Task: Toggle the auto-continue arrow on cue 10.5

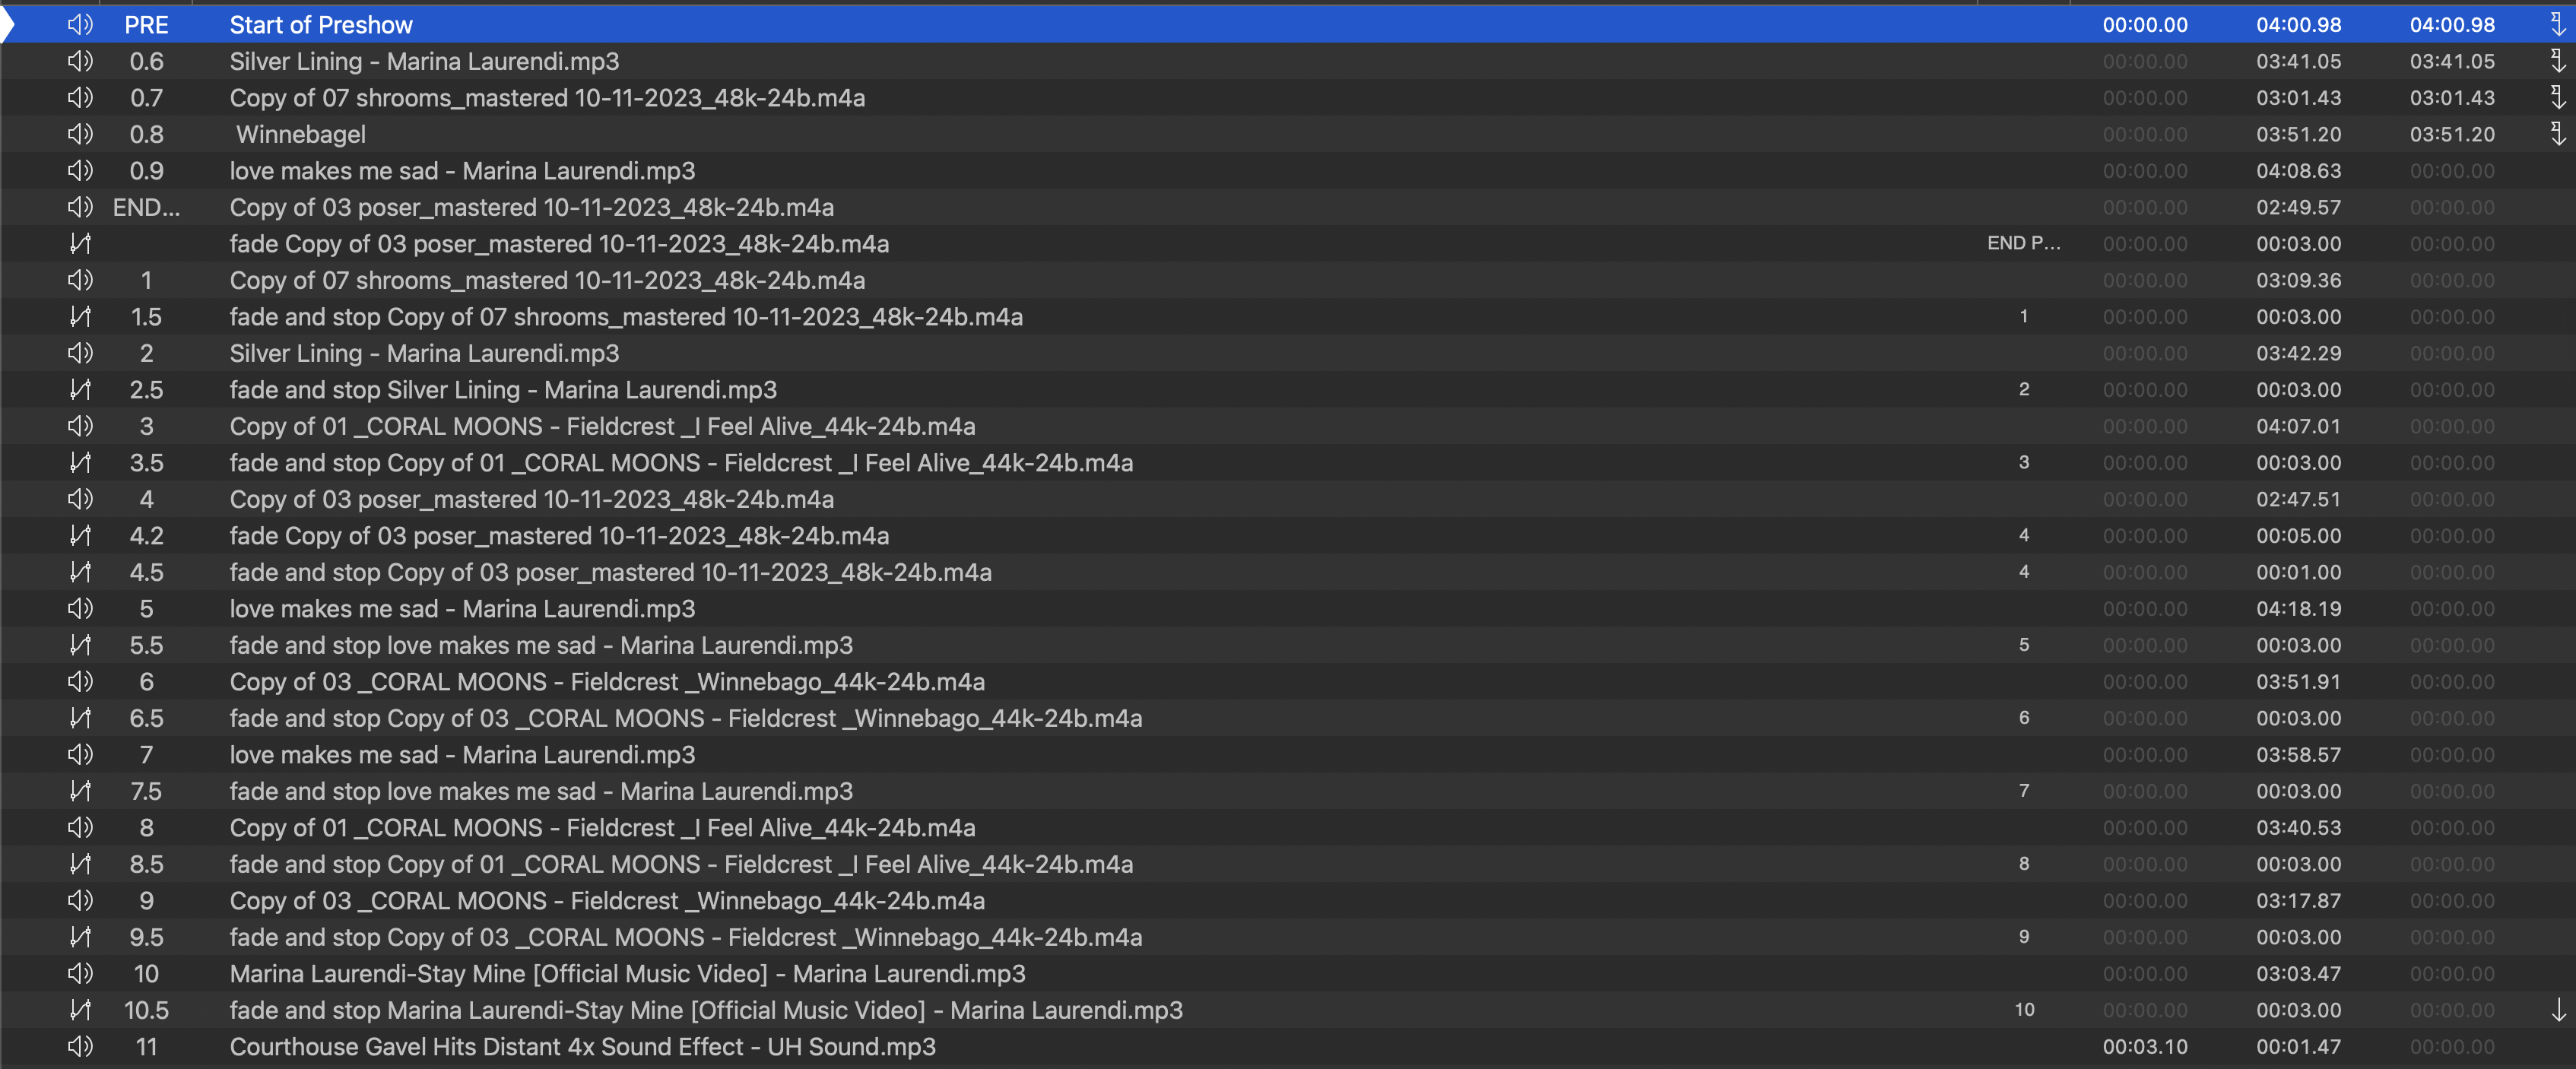Action: click(2557, 1010)
